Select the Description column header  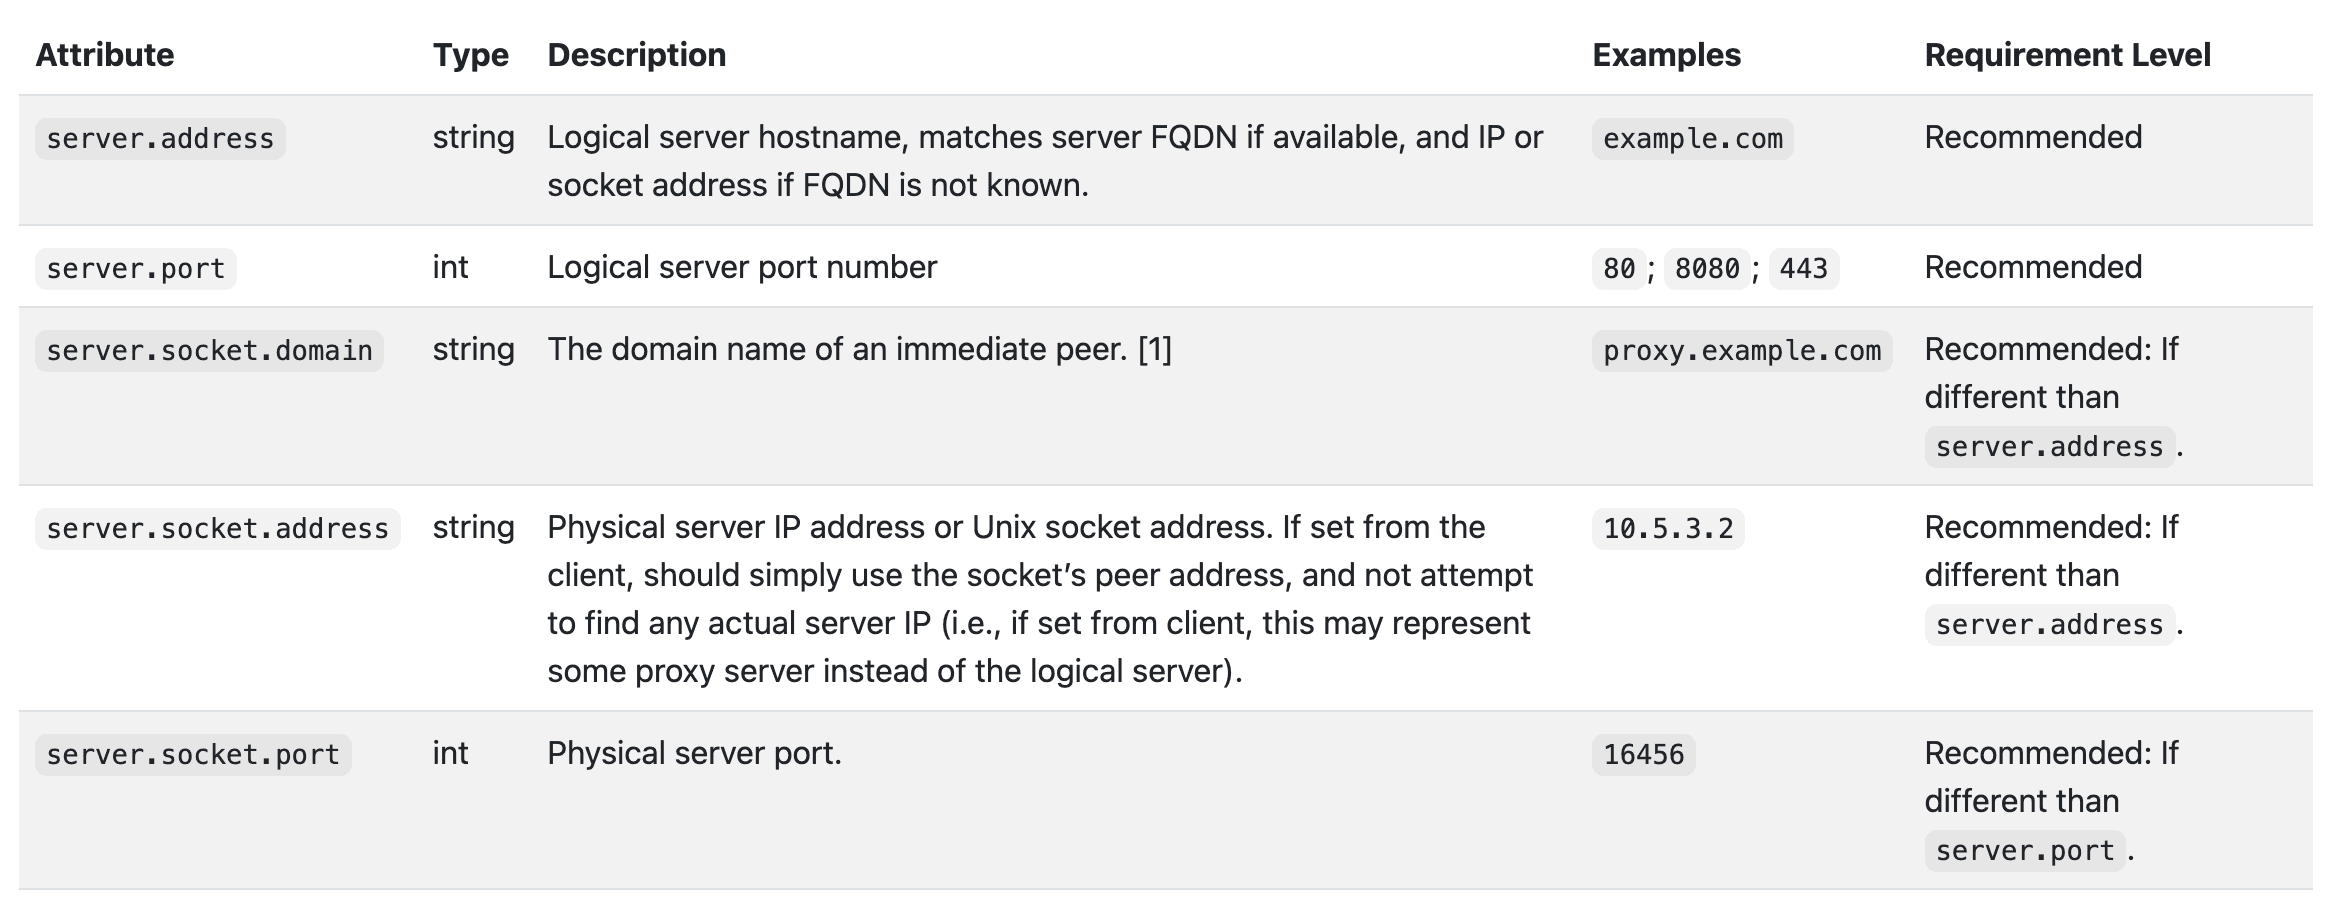pyautogui.click(x=637, y=55)
